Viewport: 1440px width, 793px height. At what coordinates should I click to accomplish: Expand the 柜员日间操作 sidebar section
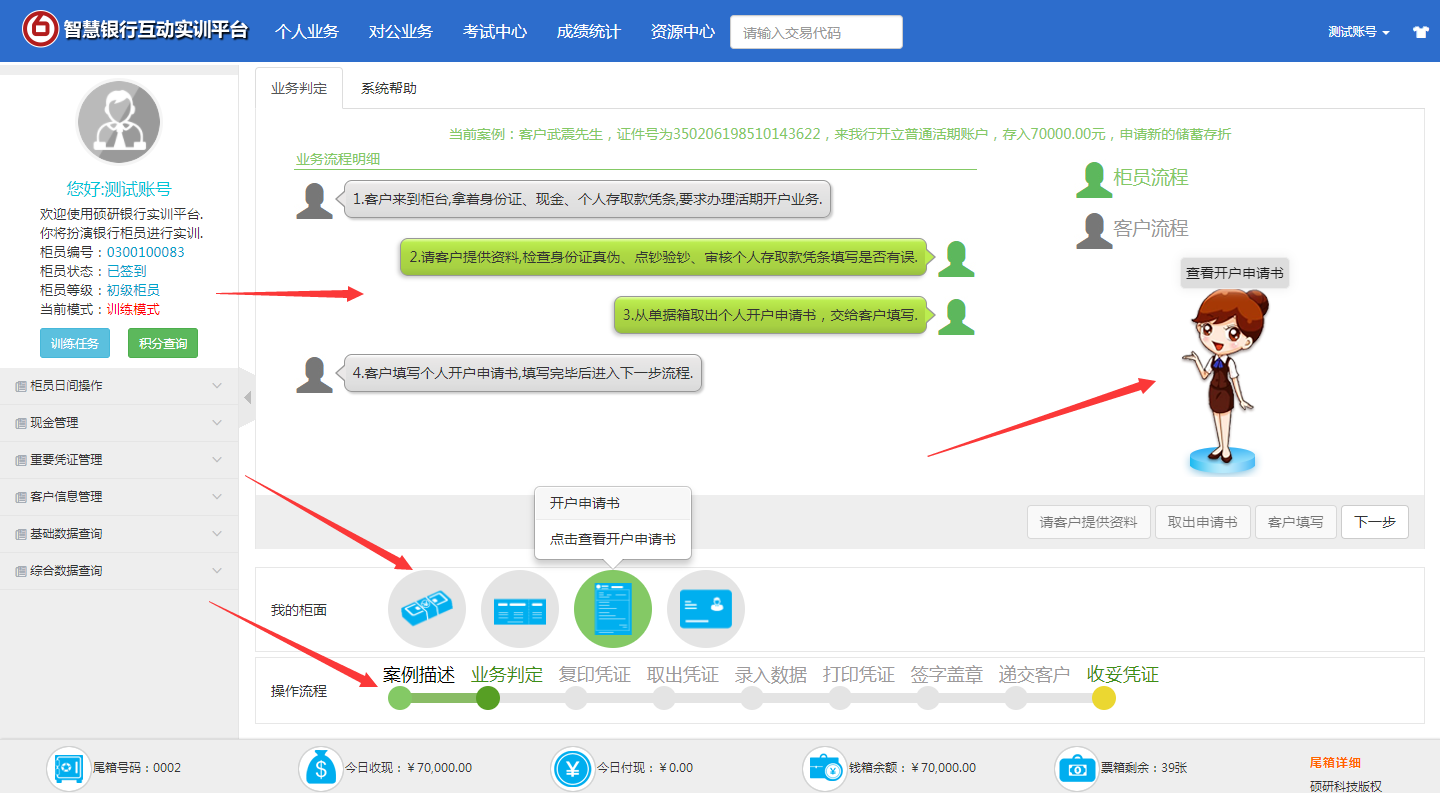pyautogui.click(x=119, y=386)
